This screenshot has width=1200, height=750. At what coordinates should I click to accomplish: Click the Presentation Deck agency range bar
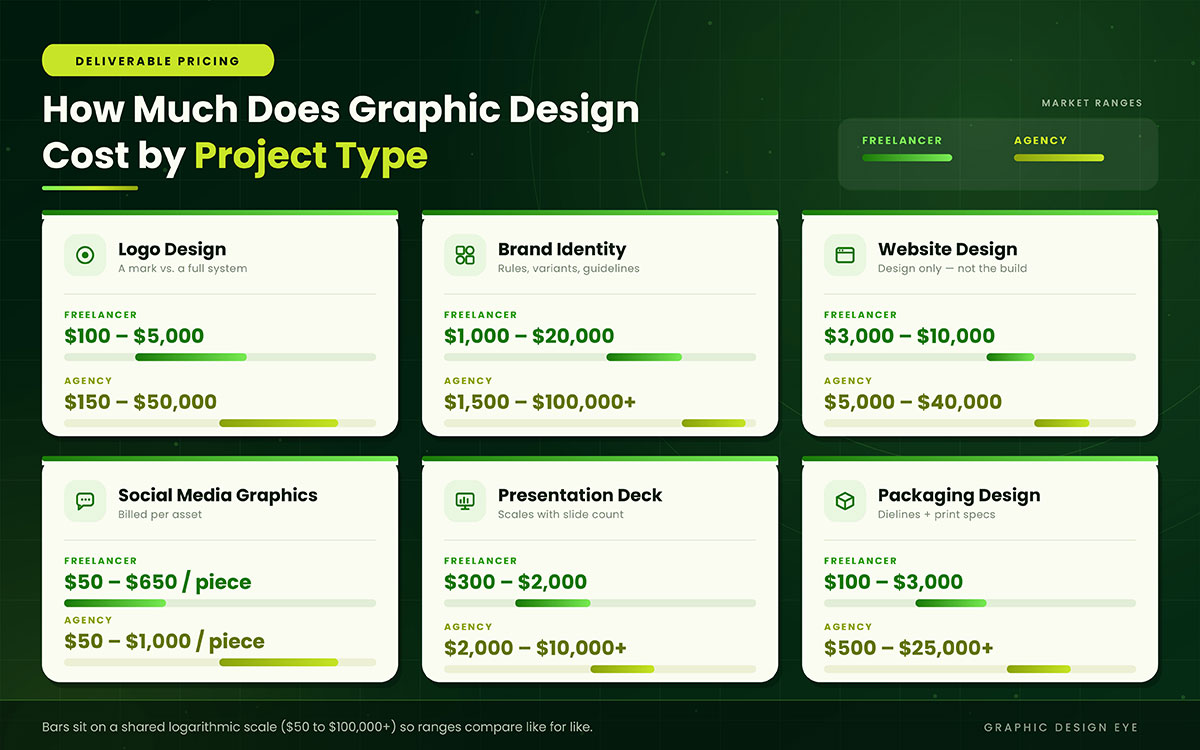[x=622, y=669]
